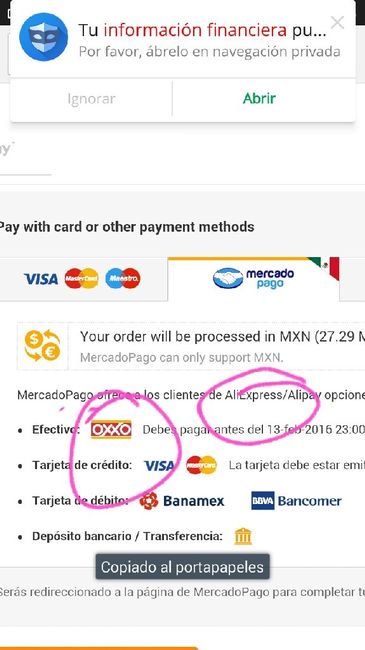
Task: Tap the Maestro logo in card tab
Action: pyautogui.click(x=123, y=279)
